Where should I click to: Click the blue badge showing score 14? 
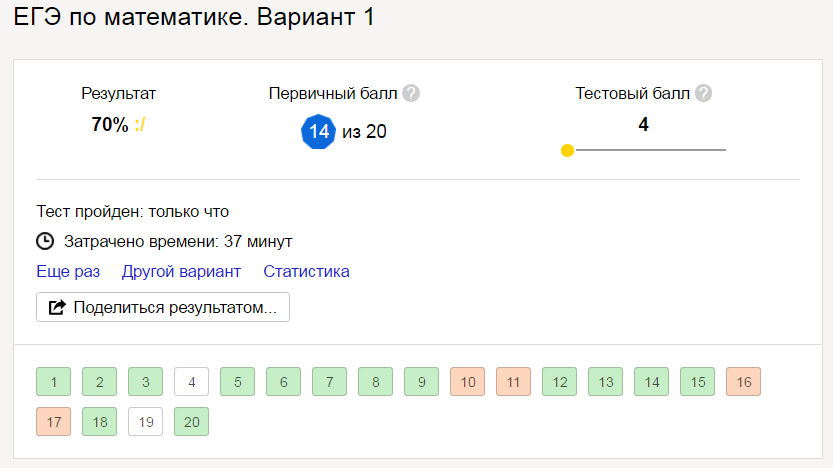(319, 131)
